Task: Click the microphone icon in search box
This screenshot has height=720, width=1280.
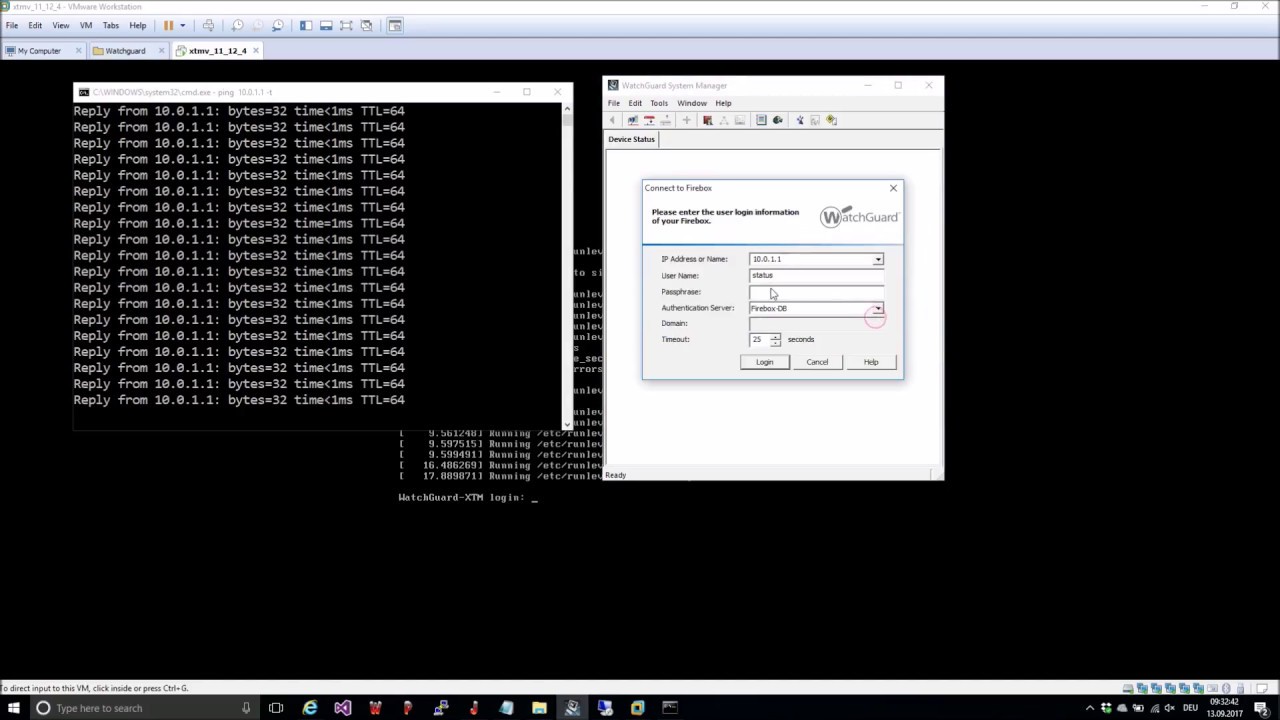Action: (x=246, y=708)
